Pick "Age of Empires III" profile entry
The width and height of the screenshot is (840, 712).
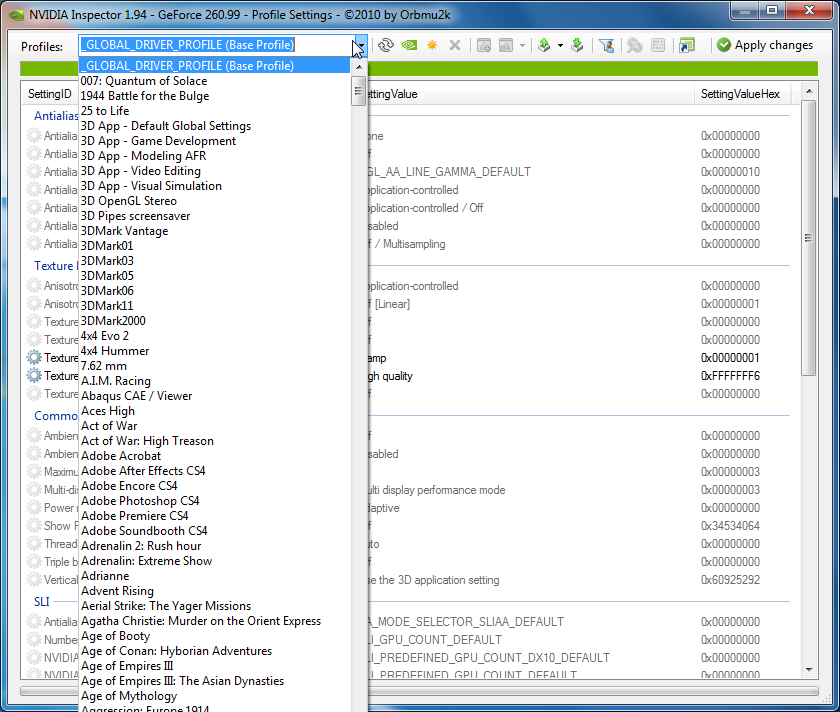point(127,666)
